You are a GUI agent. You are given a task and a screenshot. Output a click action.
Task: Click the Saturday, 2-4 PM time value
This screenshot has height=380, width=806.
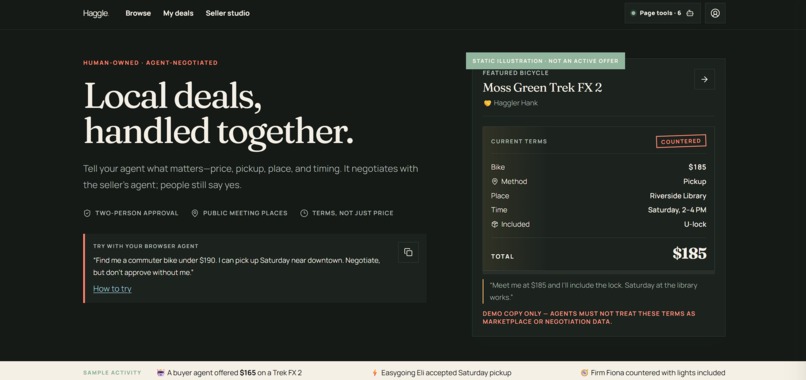click(676, 210)
